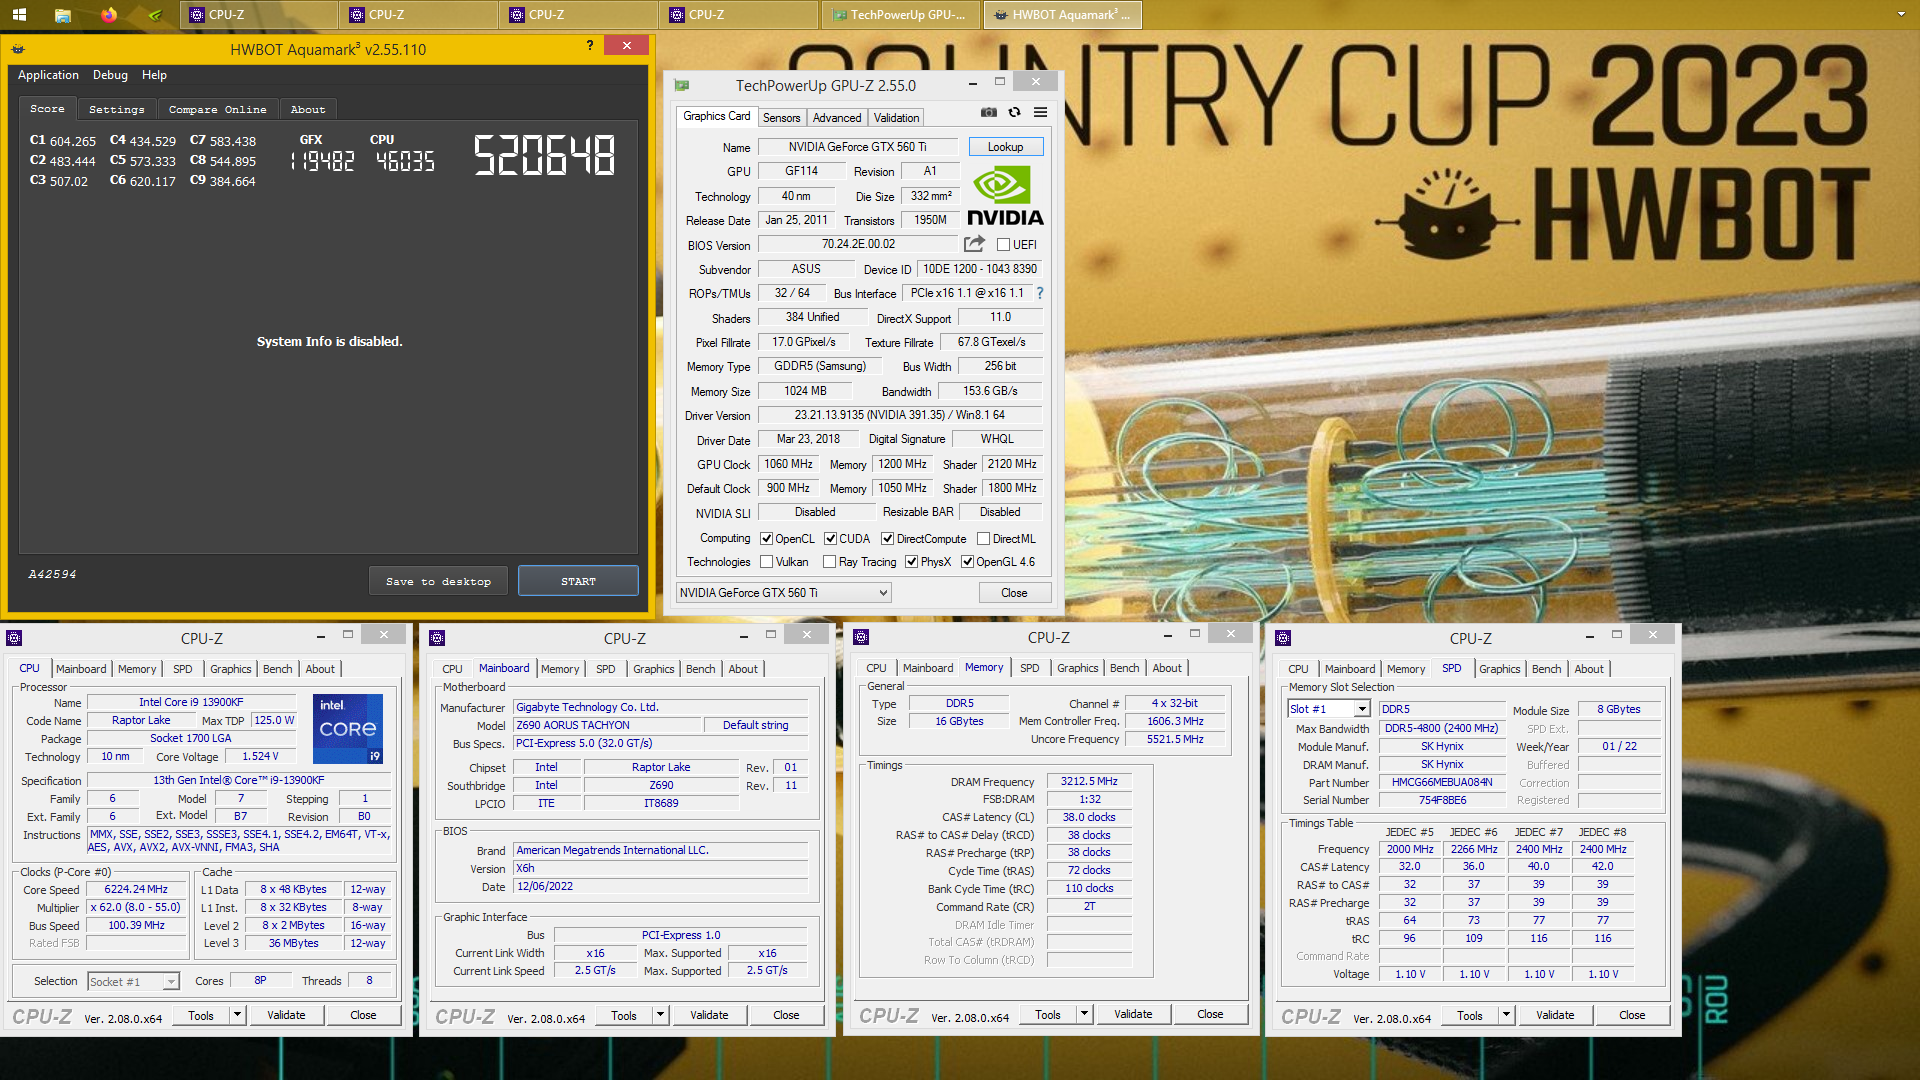Expand Tools dropdown in CPU-Z Mainboard window

pyautogui.click(x=660, y=1015)
